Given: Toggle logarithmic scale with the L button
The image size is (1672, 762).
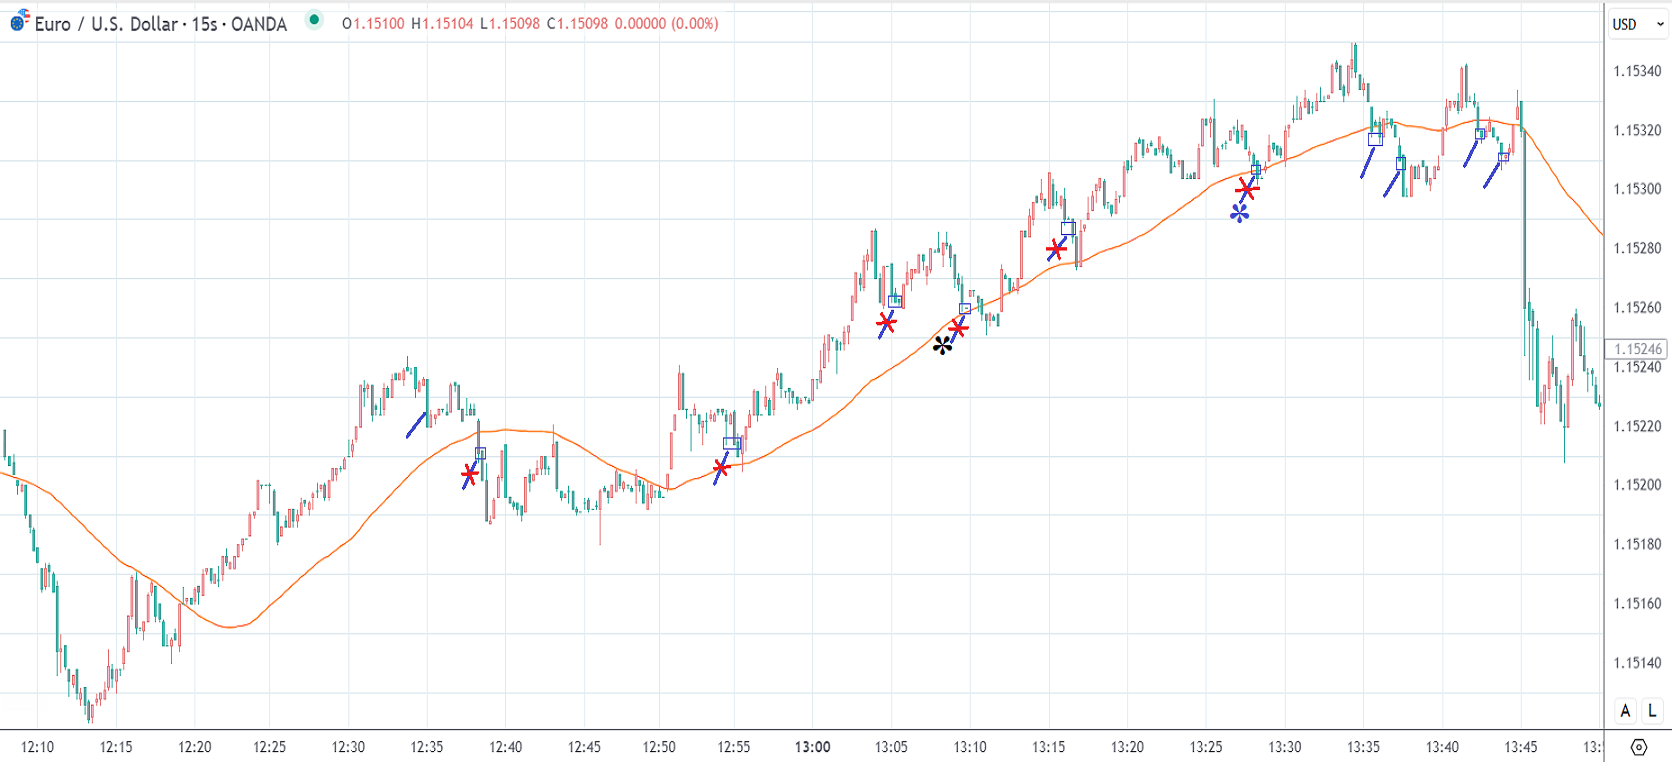Looking at the screenshot, I should tap(1652, 710).
